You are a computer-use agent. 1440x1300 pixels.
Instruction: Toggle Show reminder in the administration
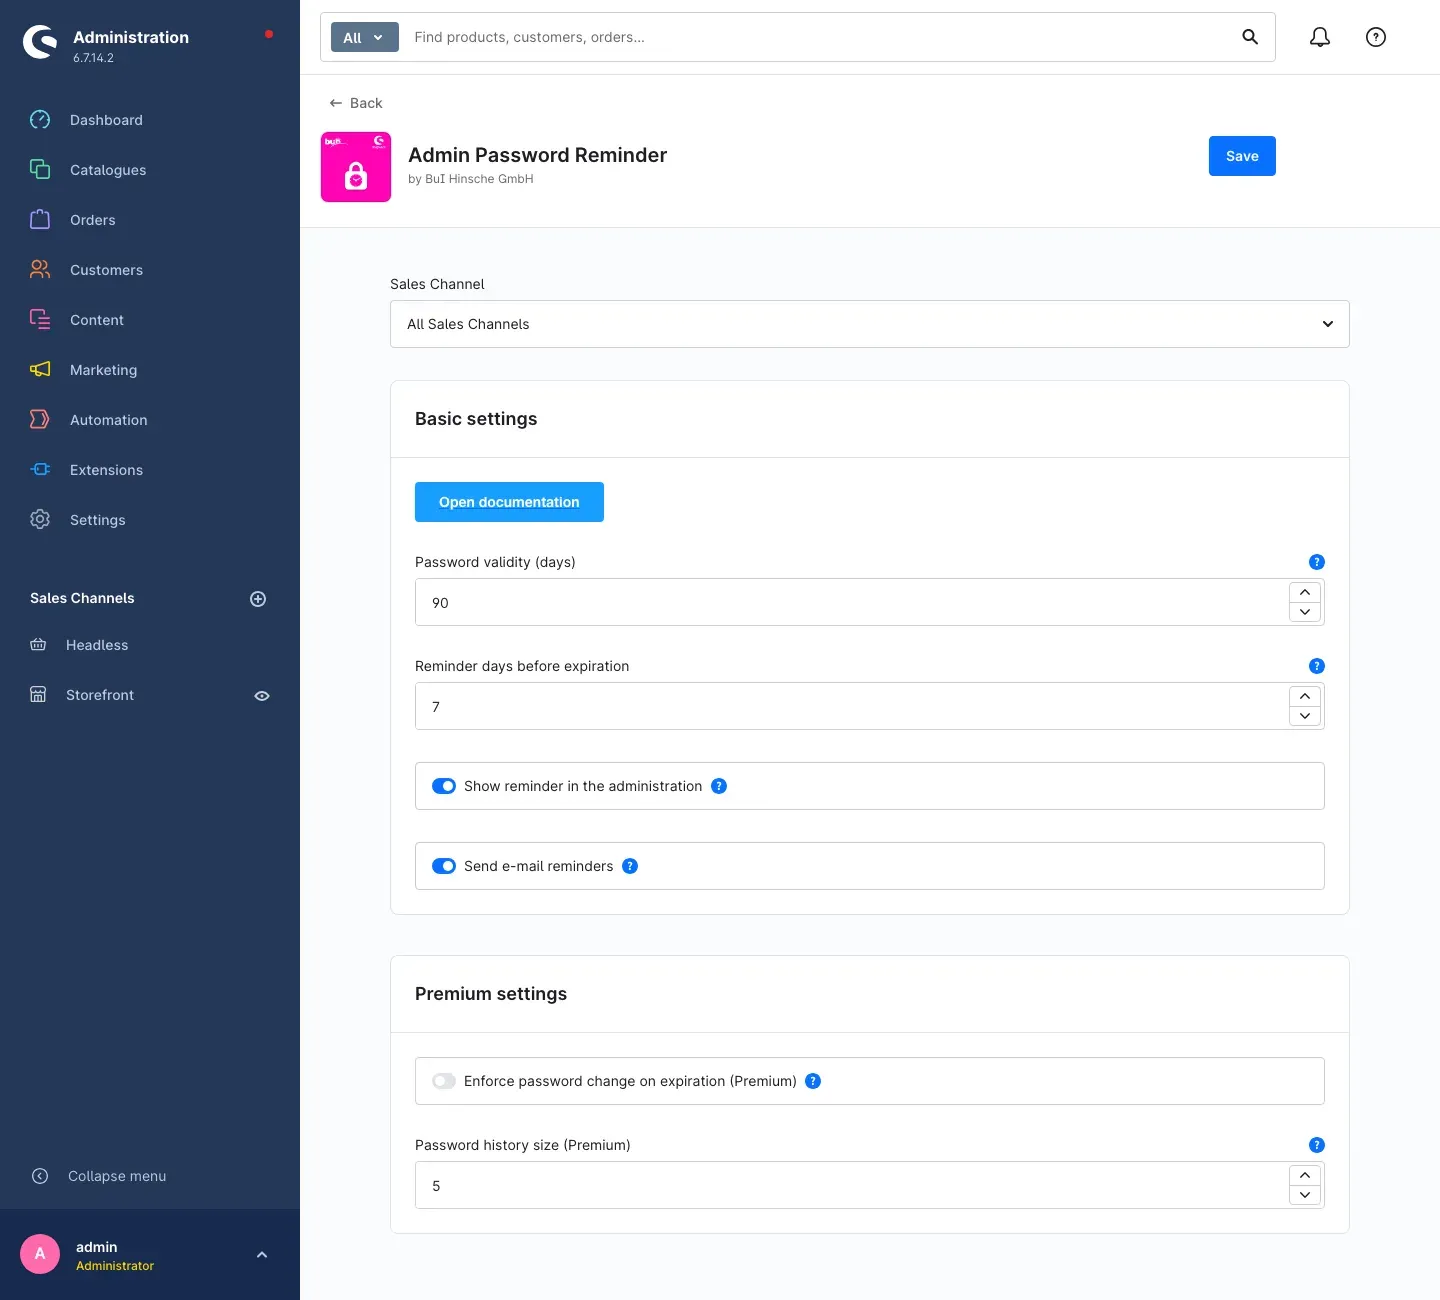click(444, 786)
